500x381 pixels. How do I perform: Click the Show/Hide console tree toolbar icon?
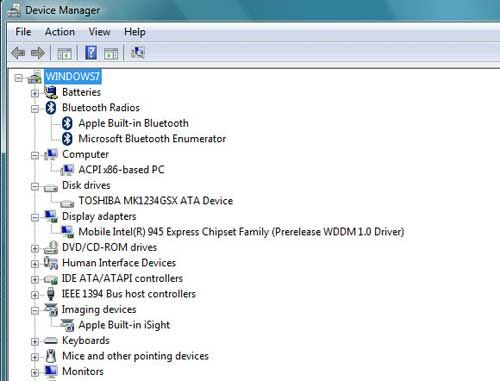[x=64, y=53]
